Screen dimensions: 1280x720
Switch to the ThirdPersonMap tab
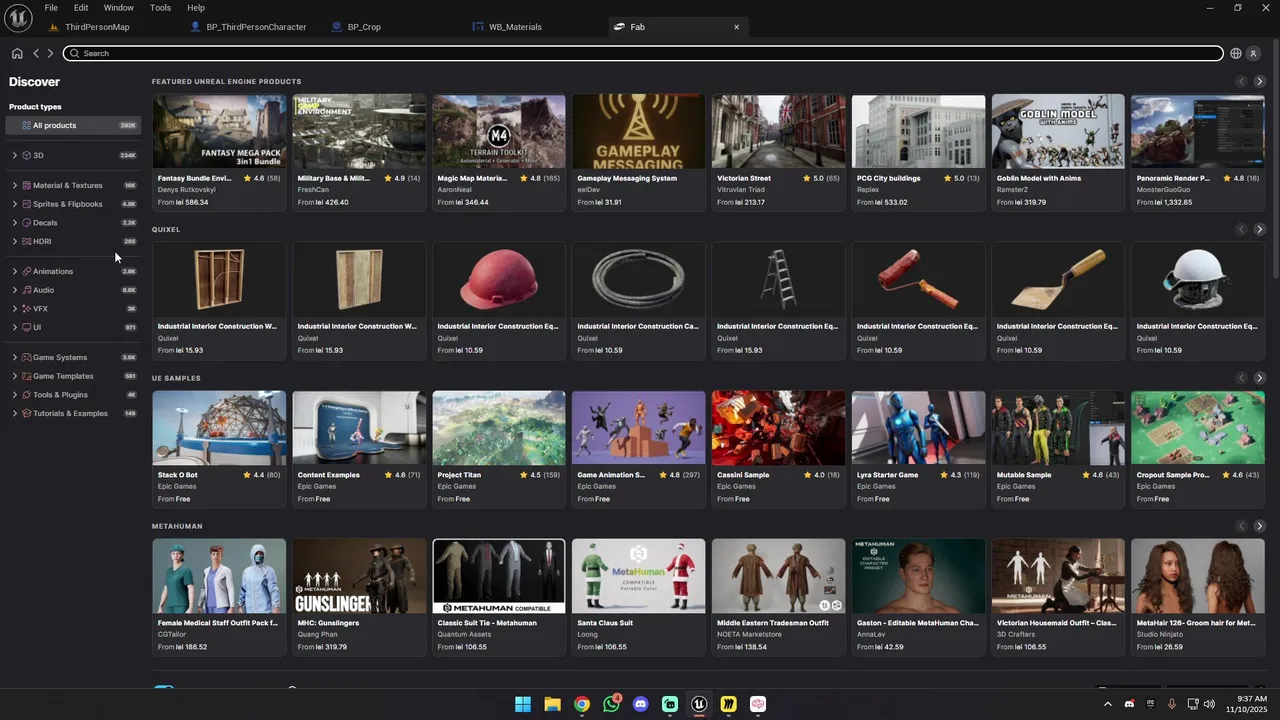pyautogui.click(x=97, y=27)
